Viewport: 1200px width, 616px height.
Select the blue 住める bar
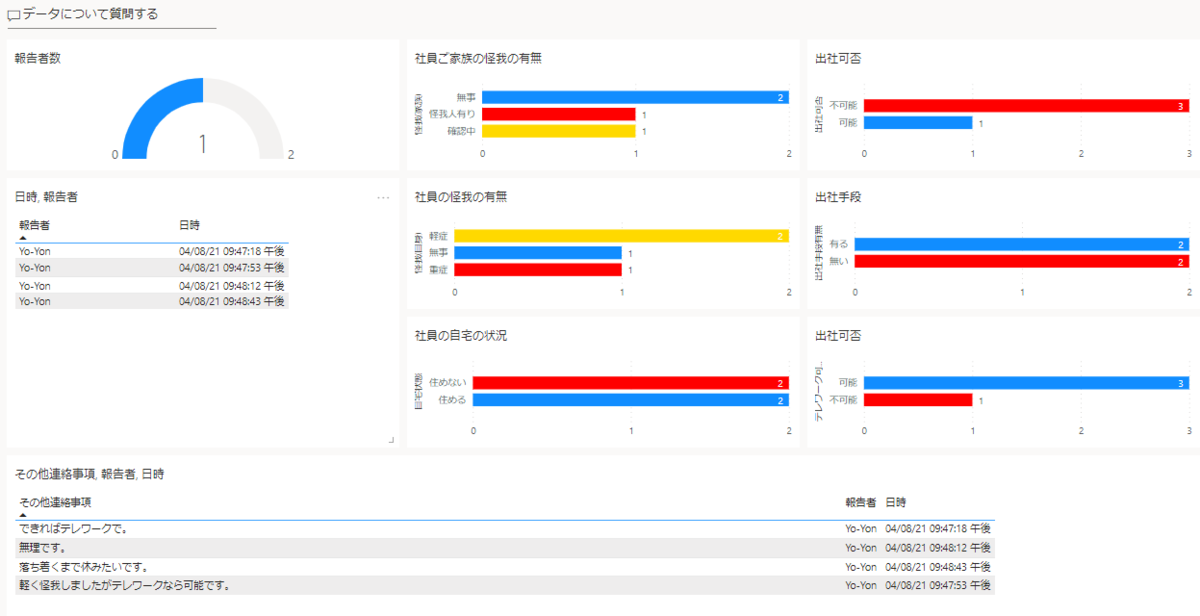631,400
